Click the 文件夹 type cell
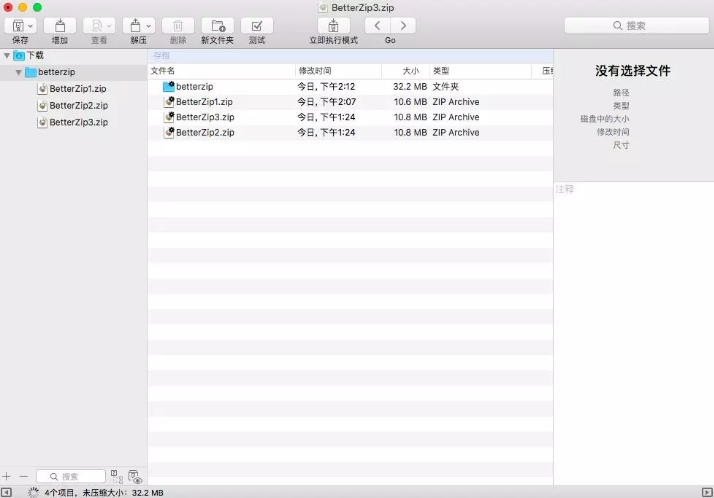Screen dimensions: 714x498 pos(445,86)
